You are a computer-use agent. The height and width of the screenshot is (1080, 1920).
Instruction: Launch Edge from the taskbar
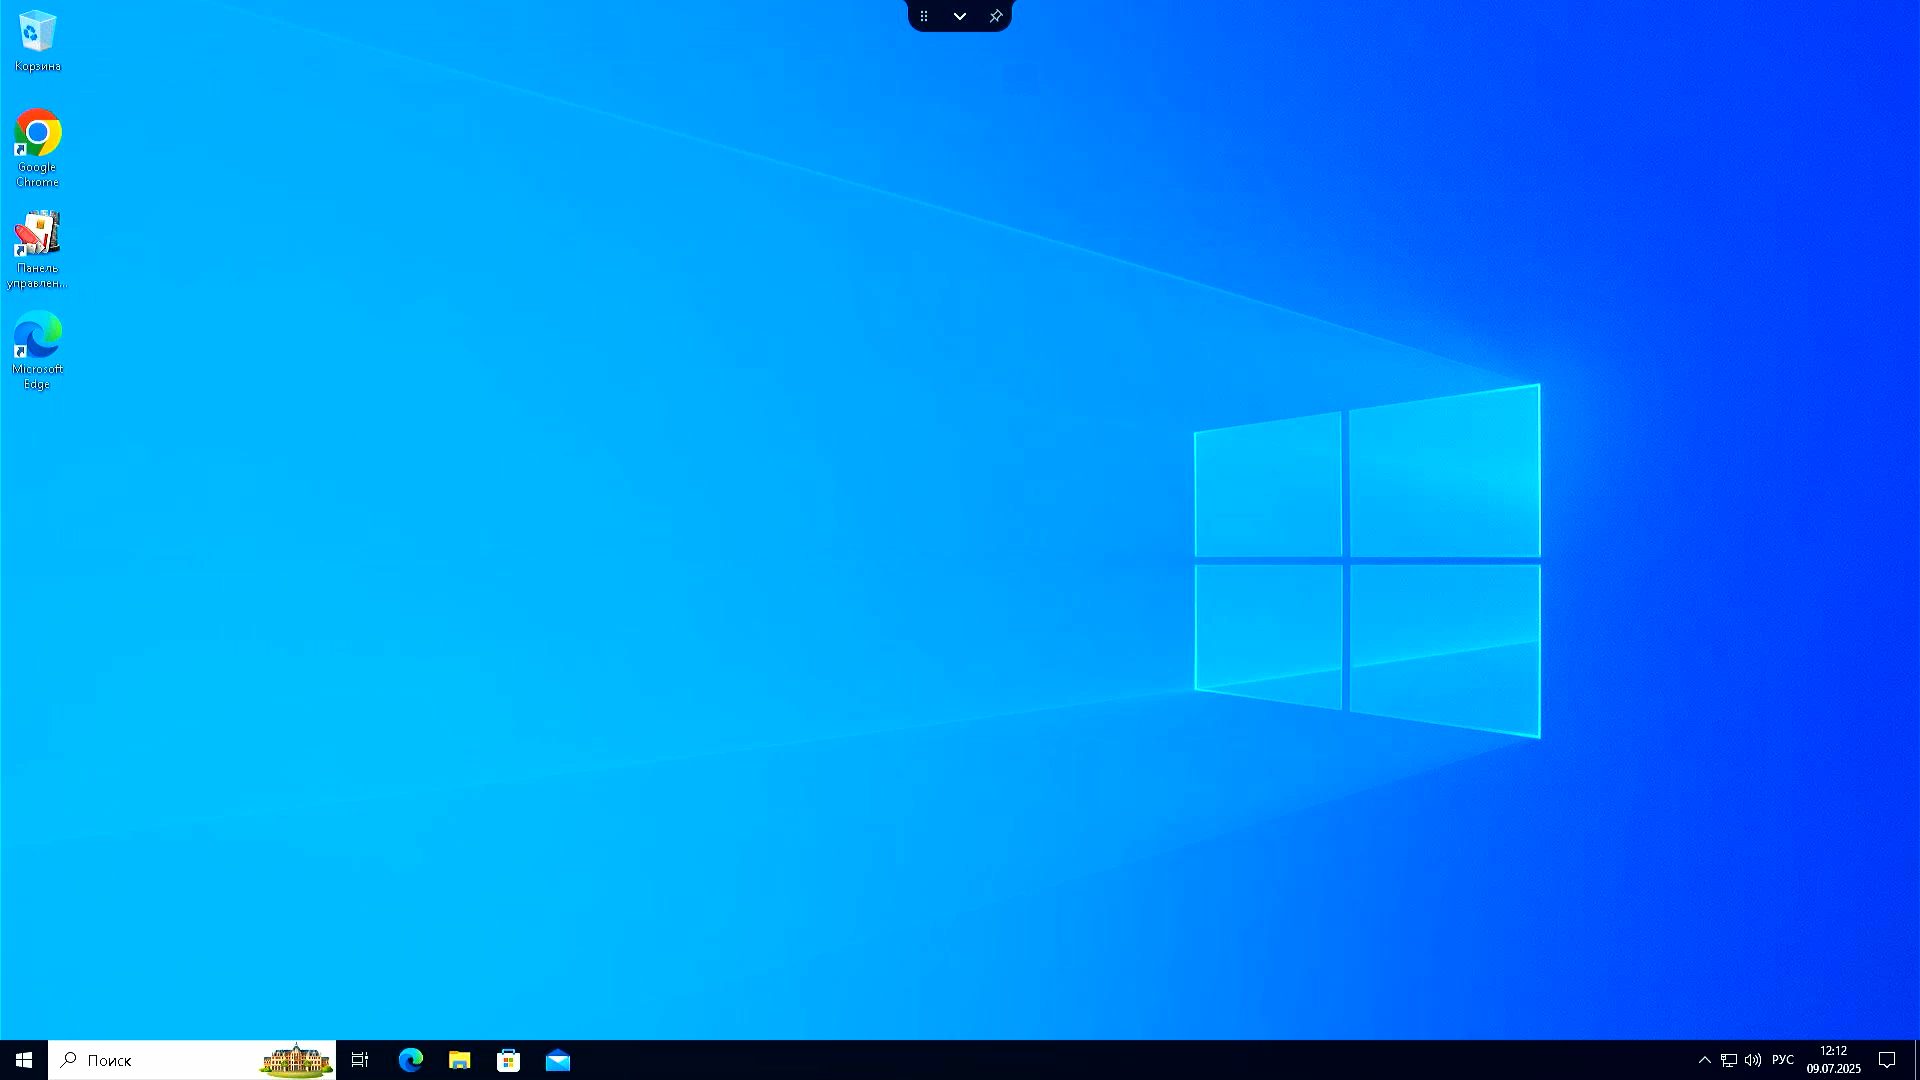click(411, 1060)
